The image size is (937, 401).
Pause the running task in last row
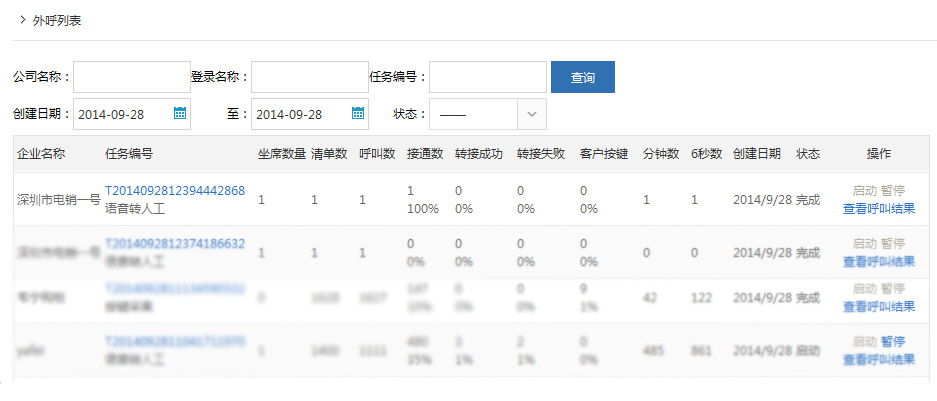click(x=892, y=342)
